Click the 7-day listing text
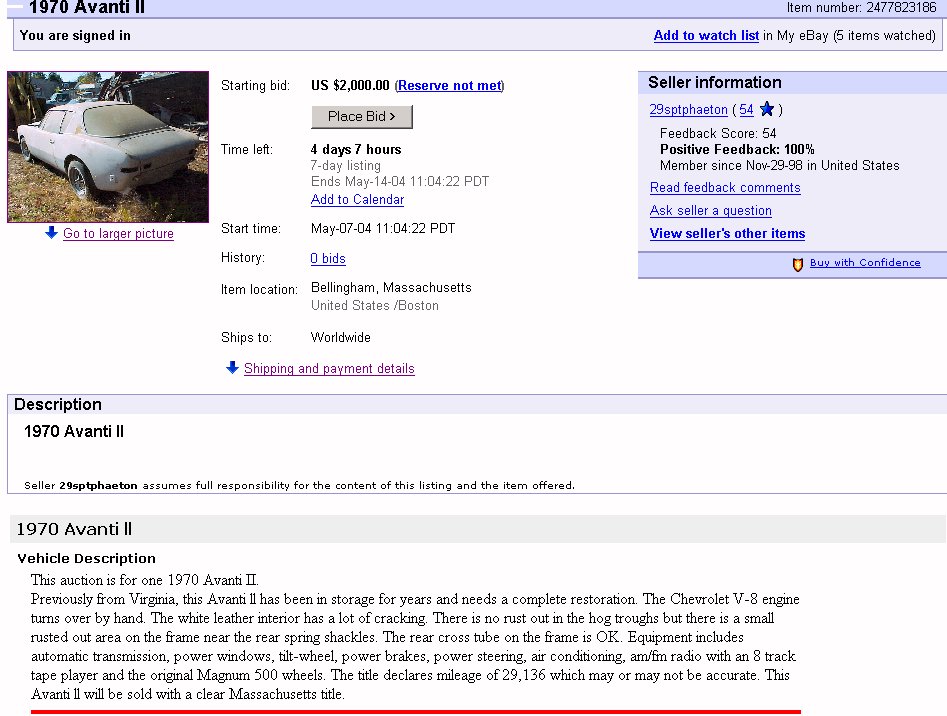 [345, 165]
